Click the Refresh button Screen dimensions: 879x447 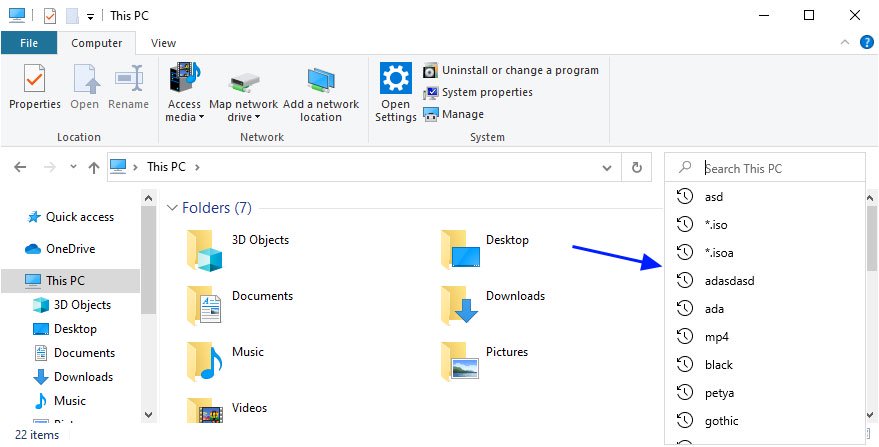pyautogui.click(x=636, y=167)
